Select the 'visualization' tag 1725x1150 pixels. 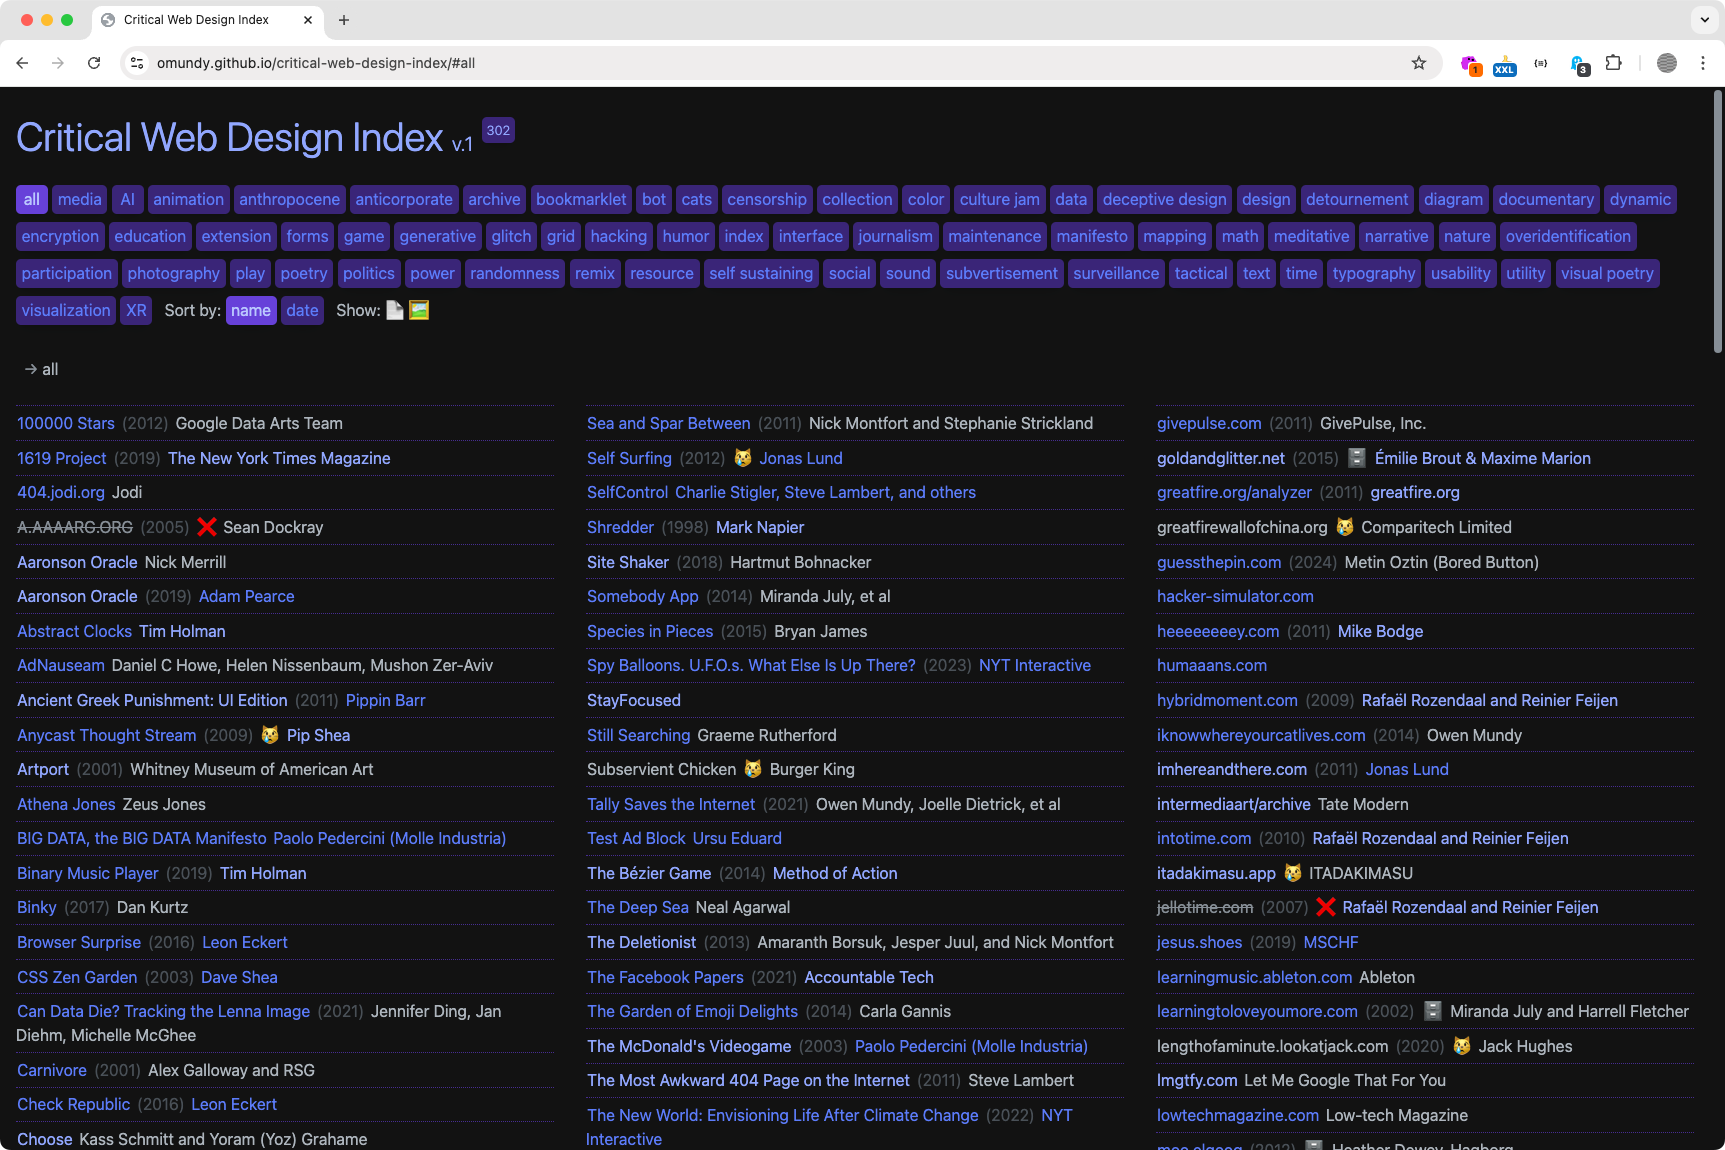66,311
